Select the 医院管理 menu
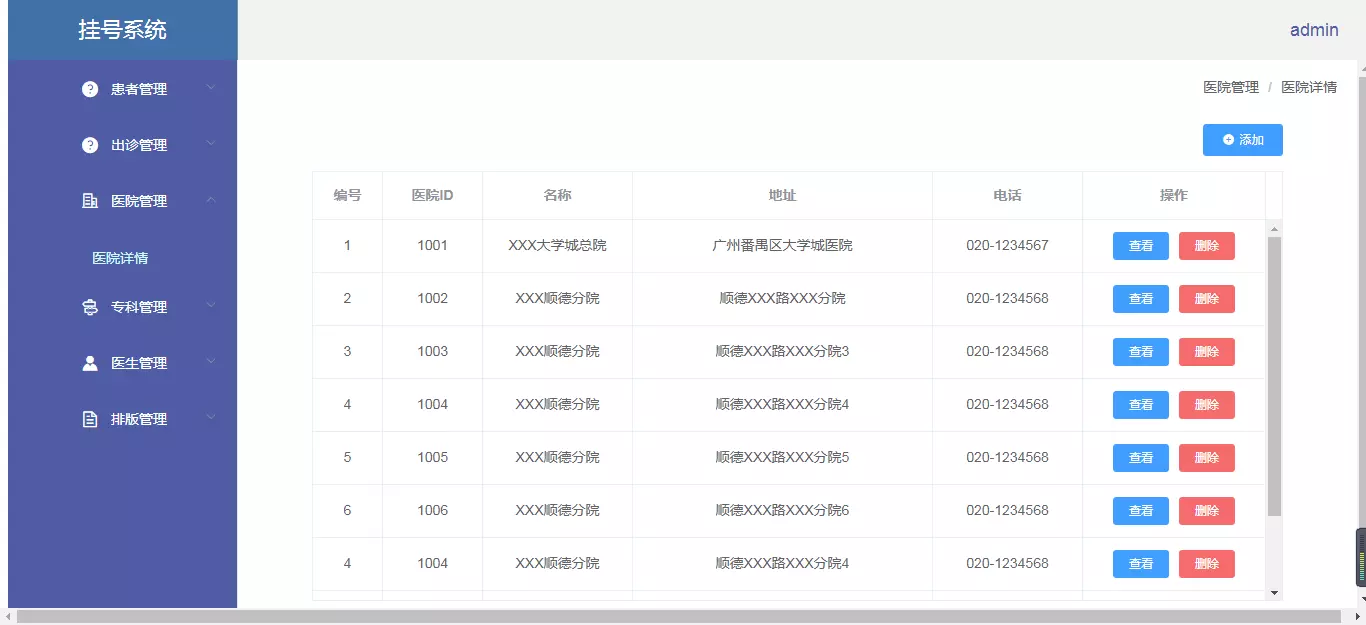 pyautogui.click(x=122, y=201)
